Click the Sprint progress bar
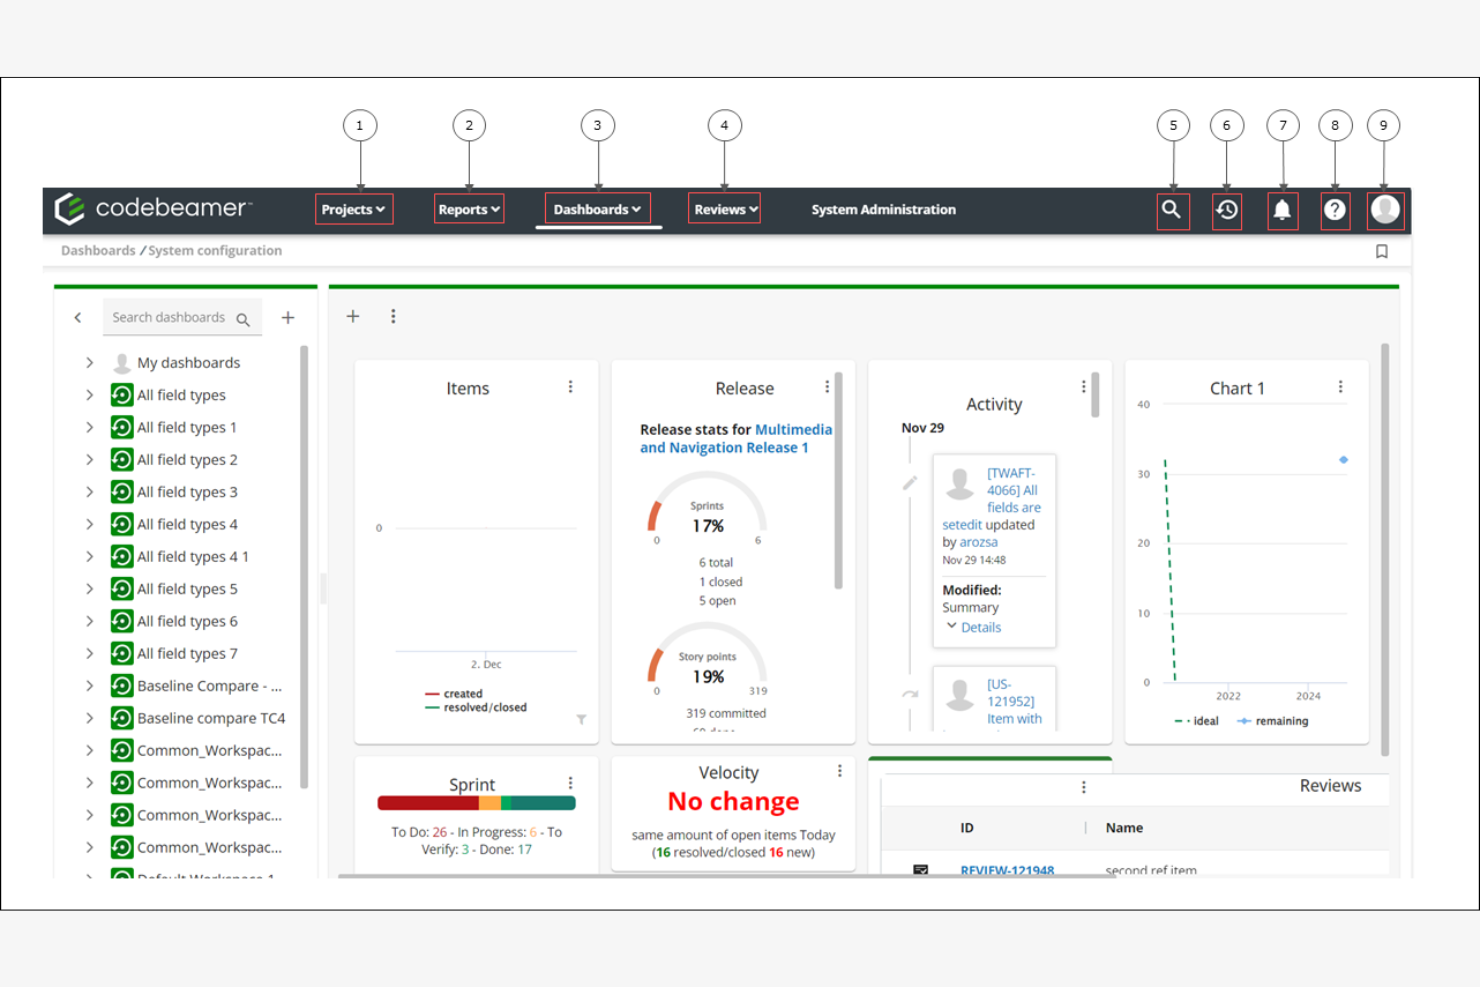The height and width of the screenshot is (987, 1480). pyautogui.click(x=475, y=802)
